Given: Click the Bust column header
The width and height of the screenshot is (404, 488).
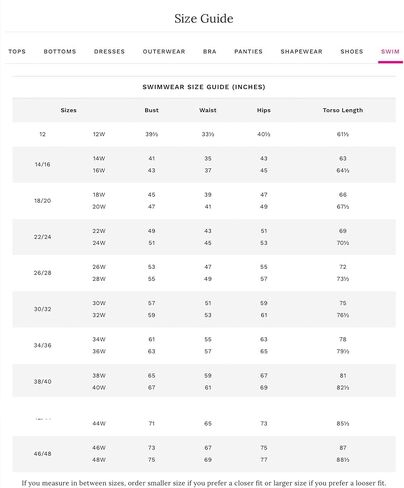Looking at the screenshot, I should pos(151,110).
